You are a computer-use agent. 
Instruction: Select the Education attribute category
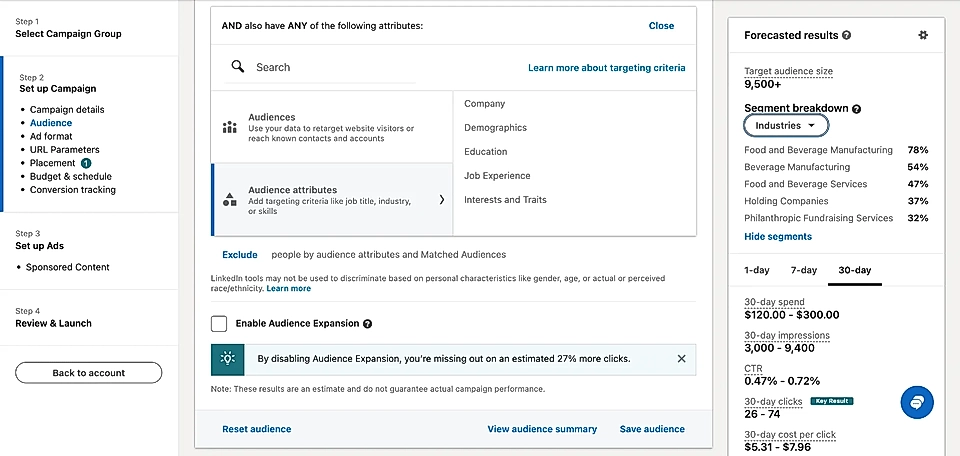(x=486, y=151)
